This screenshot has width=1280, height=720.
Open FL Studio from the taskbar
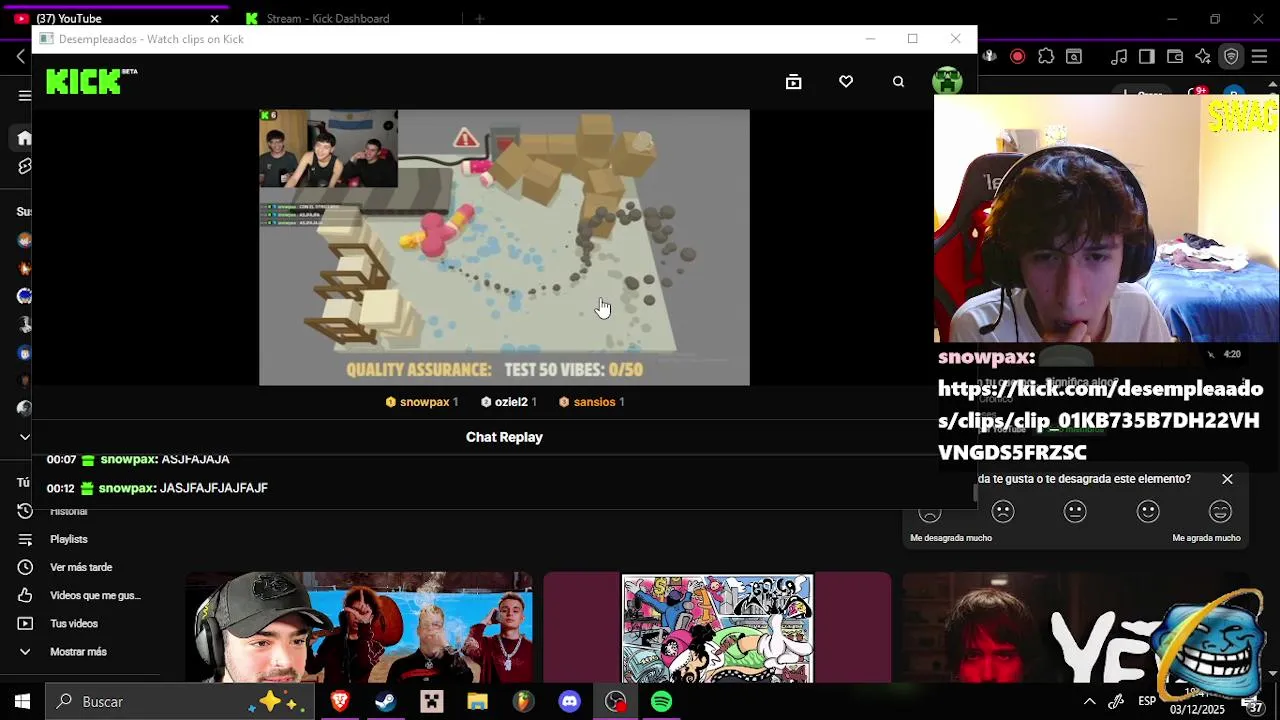click(x=523, y=702)
